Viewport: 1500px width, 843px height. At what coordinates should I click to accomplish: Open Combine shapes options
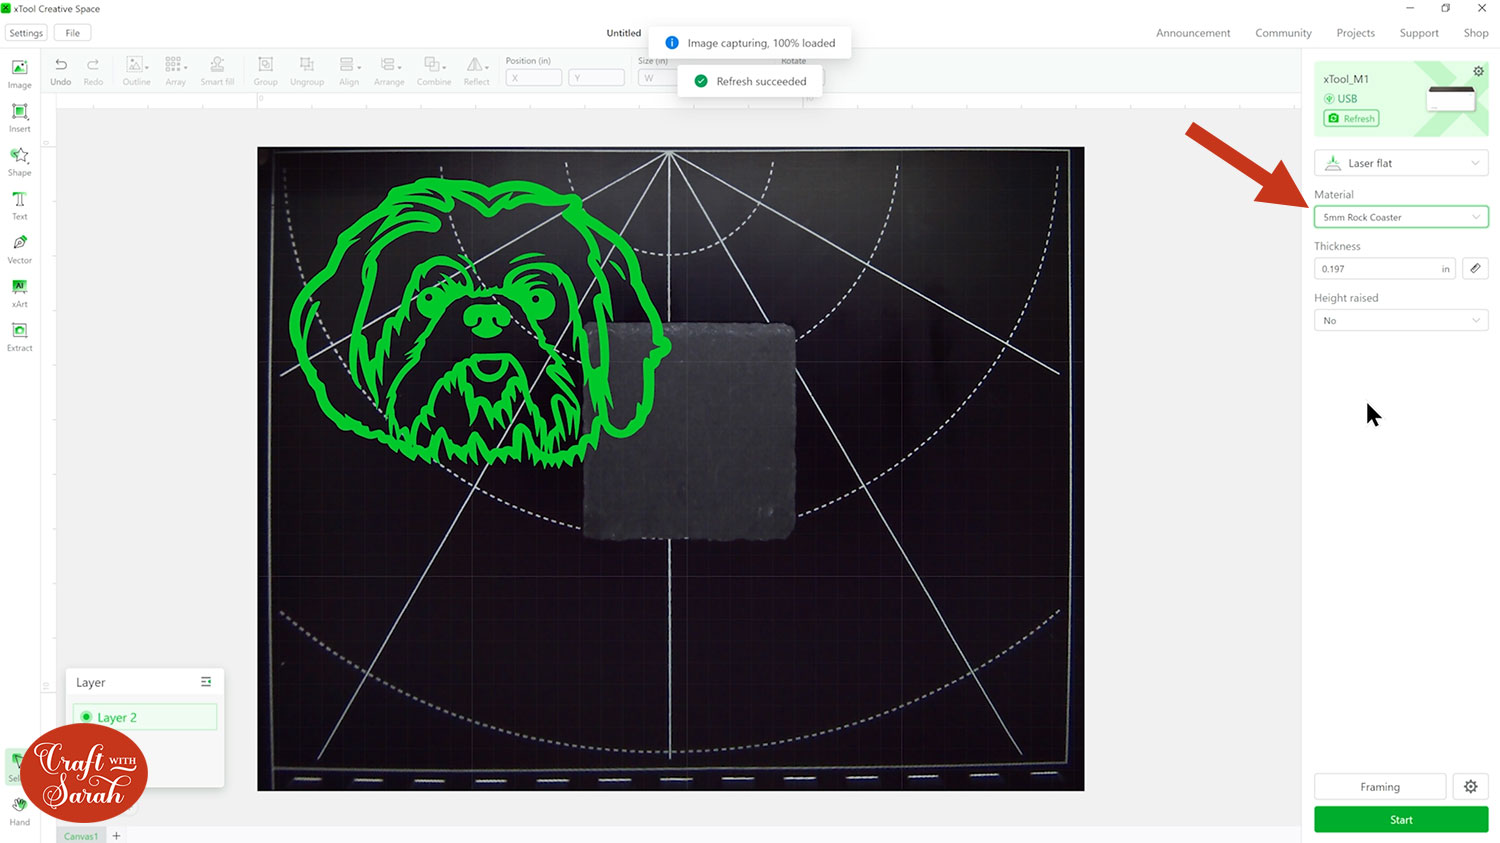(x=434, y=71)
